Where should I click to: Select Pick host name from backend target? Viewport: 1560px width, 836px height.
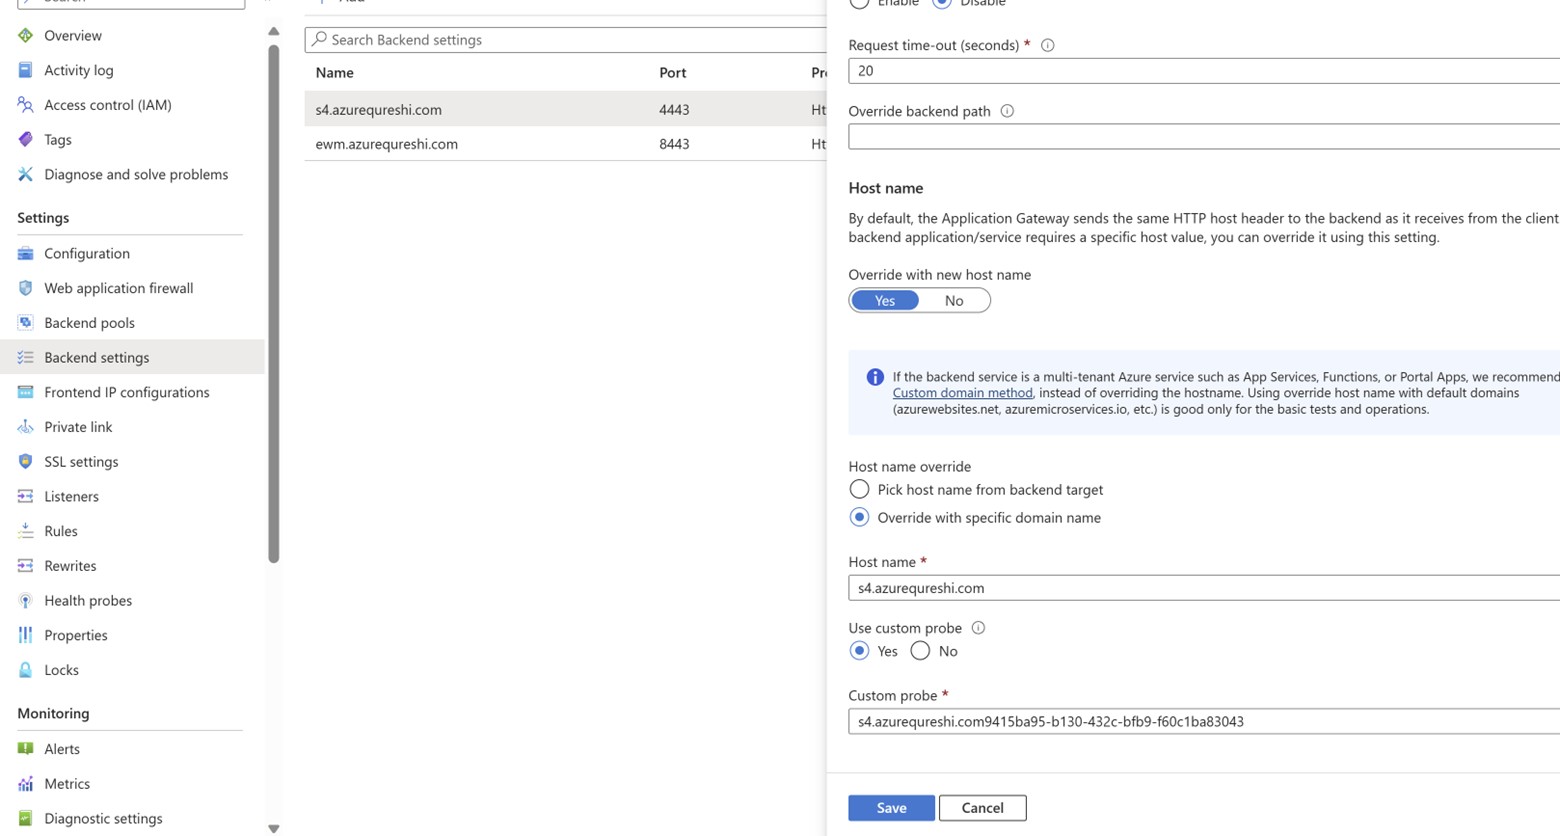[859, 490]
